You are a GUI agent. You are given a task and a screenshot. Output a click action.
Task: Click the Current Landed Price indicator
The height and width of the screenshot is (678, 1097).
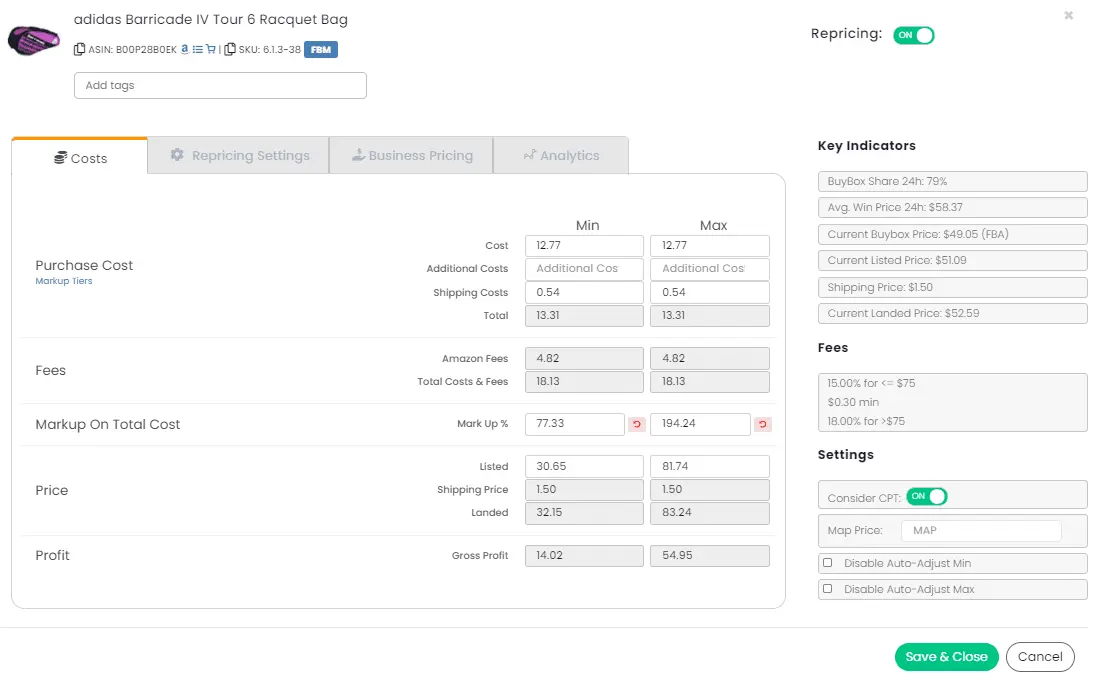[x=952, y=313]
